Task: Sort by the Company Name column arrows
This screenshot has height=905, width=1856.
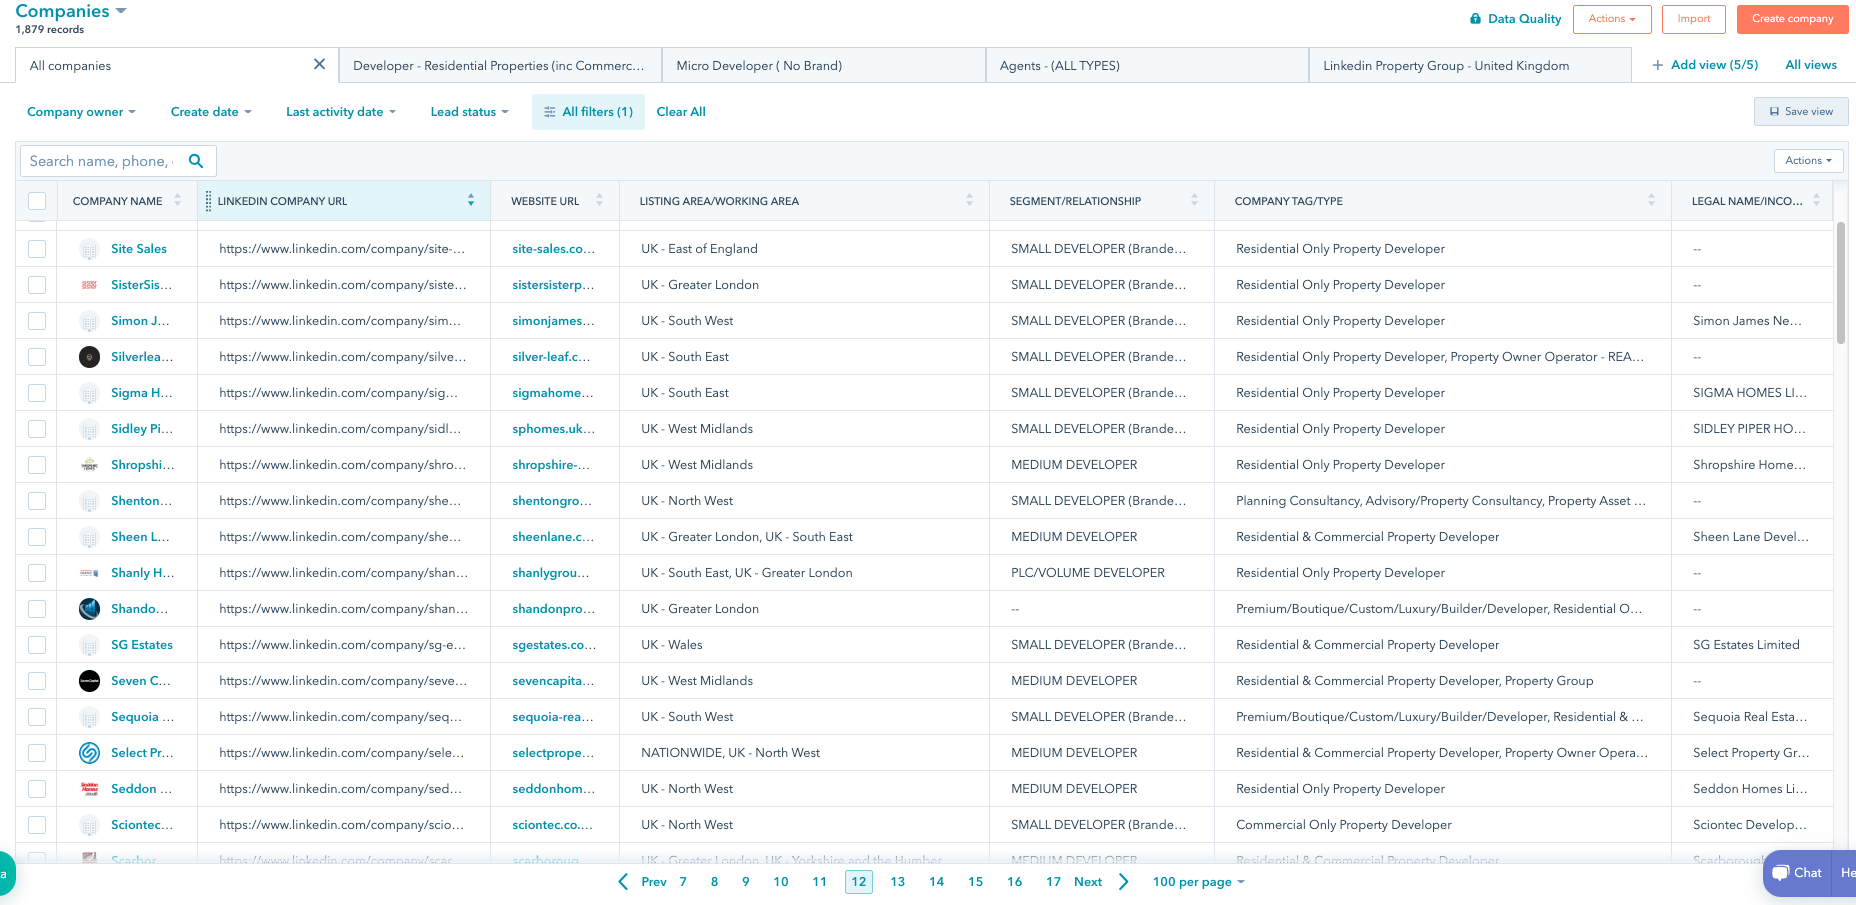Action: coord(178,201)
